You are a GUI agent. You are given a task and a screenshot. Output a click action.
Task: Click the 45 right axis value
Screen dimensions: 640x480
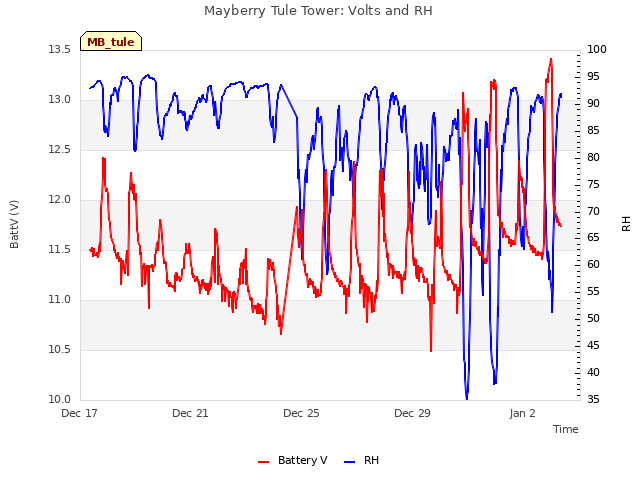coord(593,345)
